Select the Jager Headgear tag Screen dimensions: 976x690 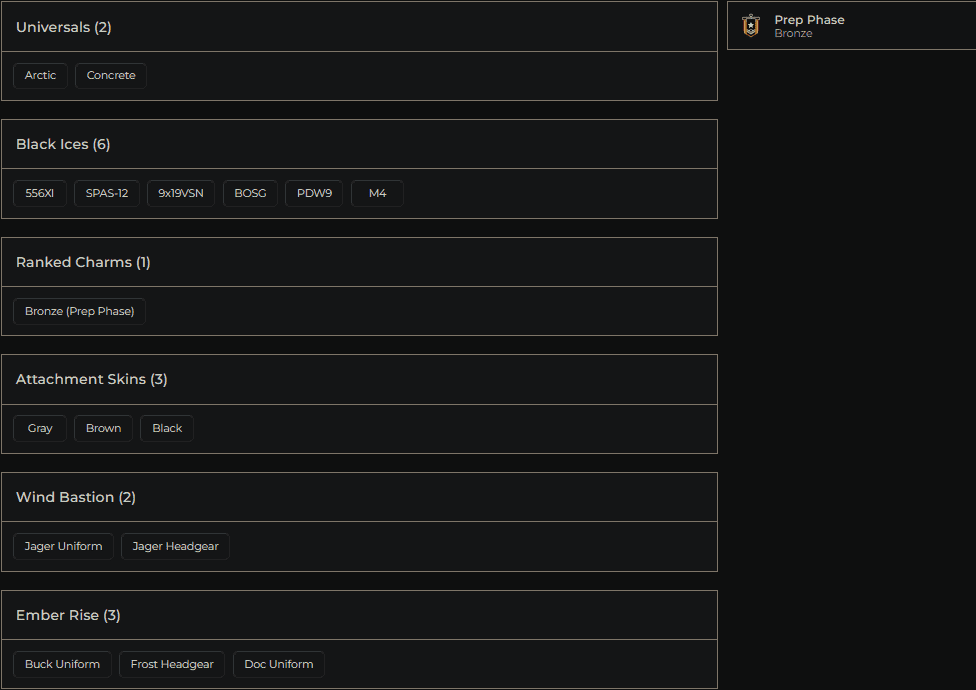(x=175, y=546)
